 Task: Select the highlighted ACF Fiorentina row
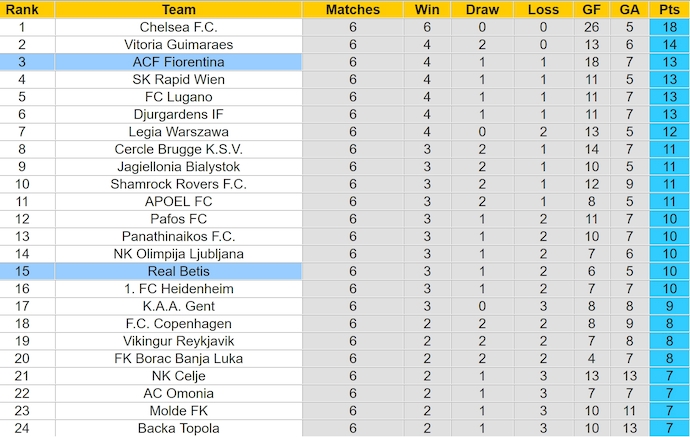click(x=178, y=62)
